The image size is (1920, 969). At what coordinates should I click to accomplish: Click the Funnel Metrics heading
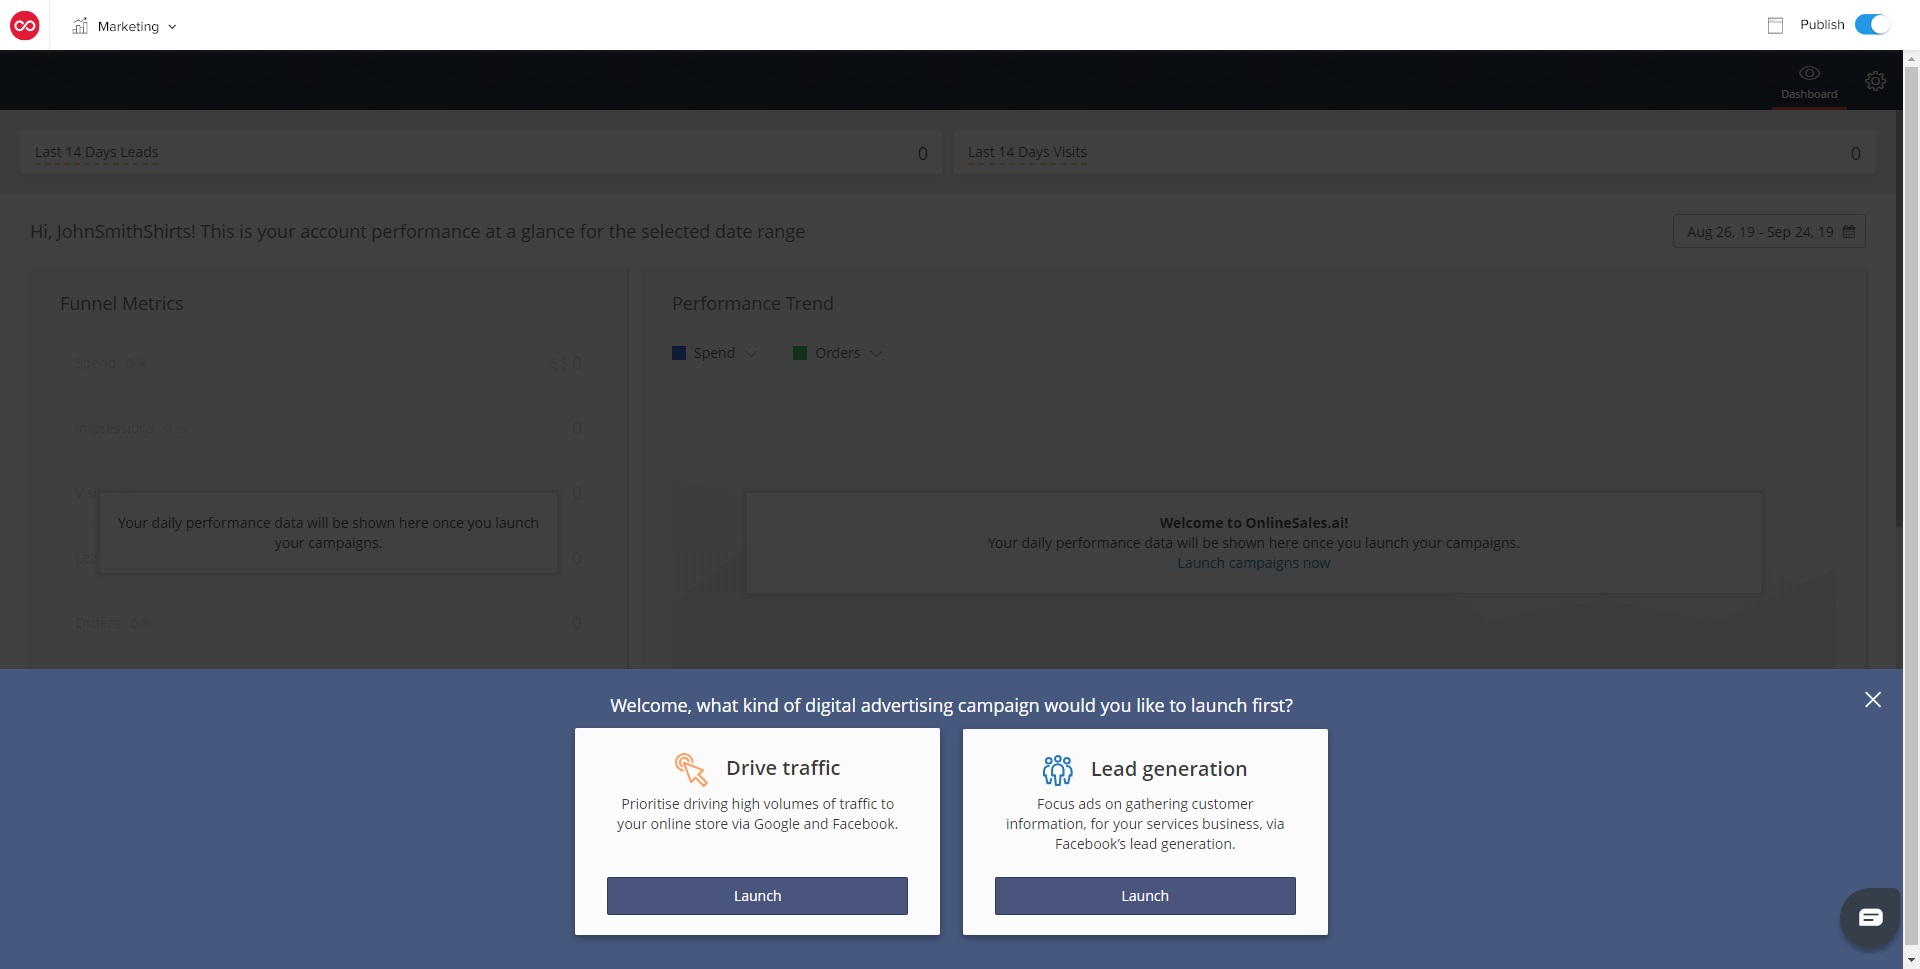[x=122, y=303]
